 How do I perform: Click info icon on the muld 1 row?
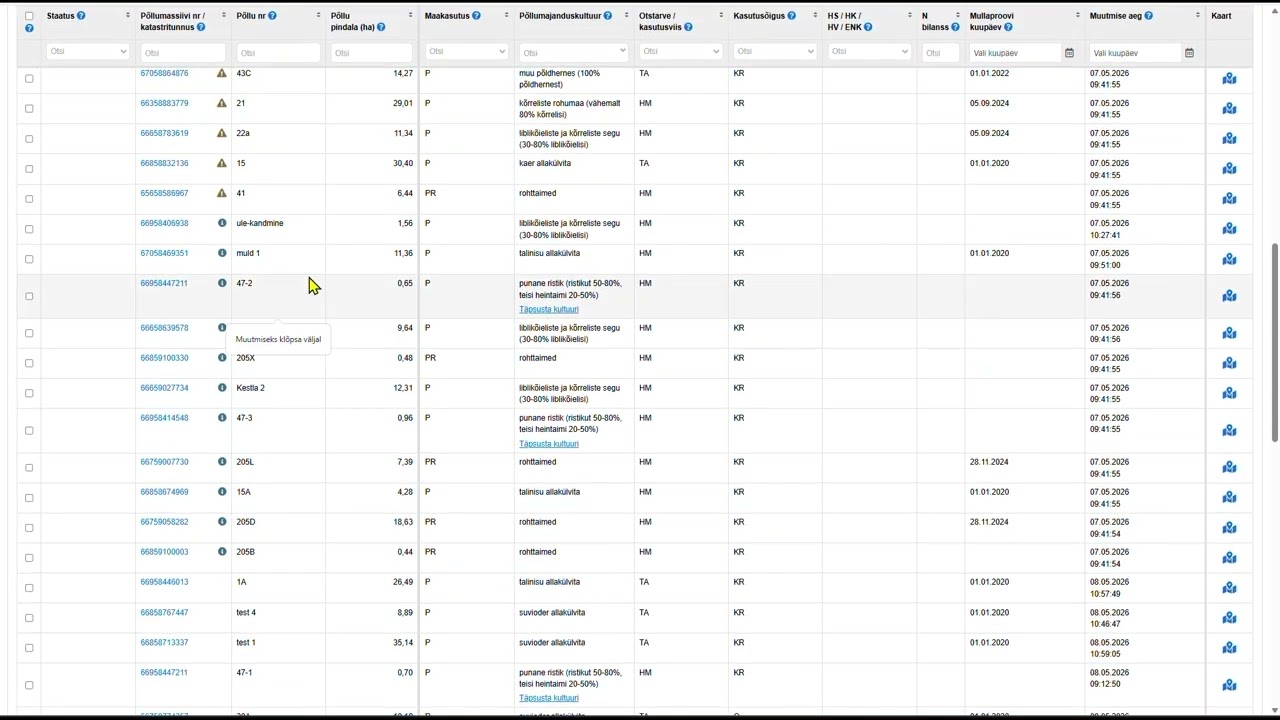[222, 253]
